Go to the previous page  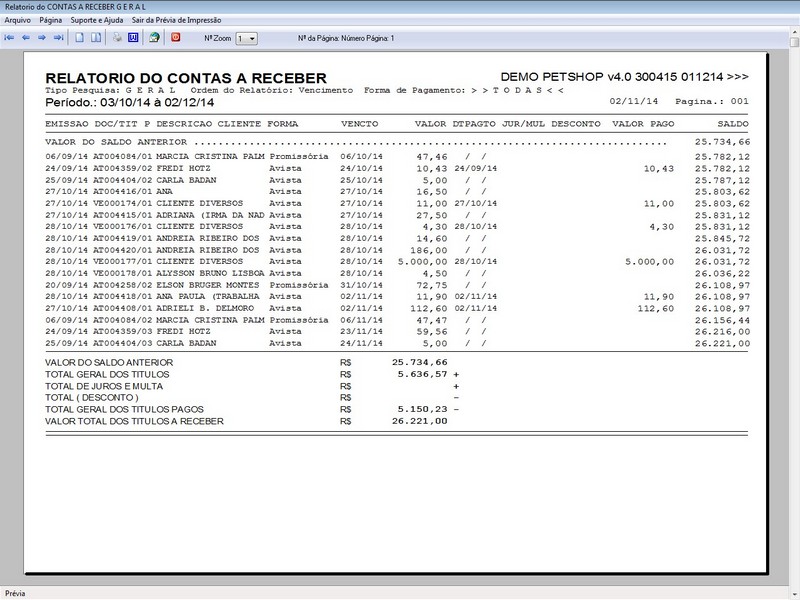[25, 39]
